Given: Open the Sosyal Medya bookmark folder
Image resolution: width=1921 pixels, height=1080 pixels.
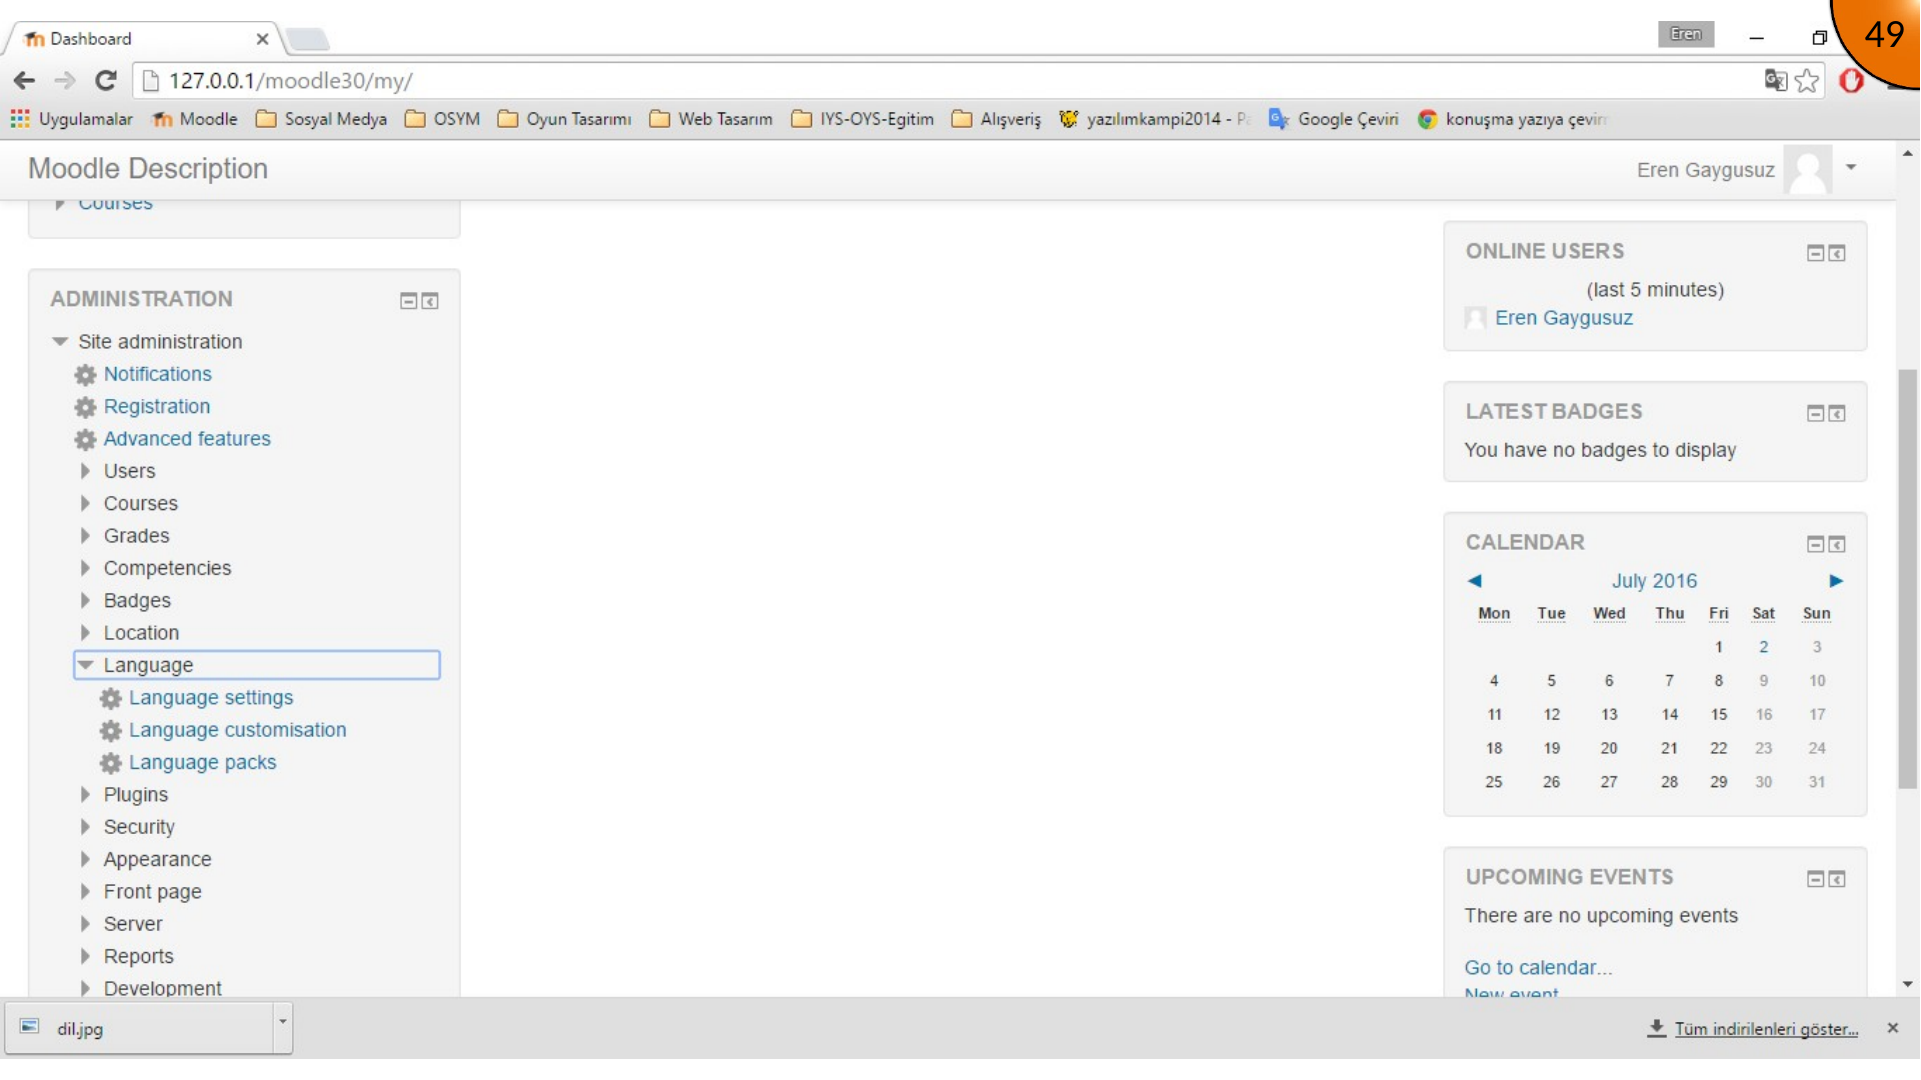Looking at the screenshot, I should pos(321,119).
